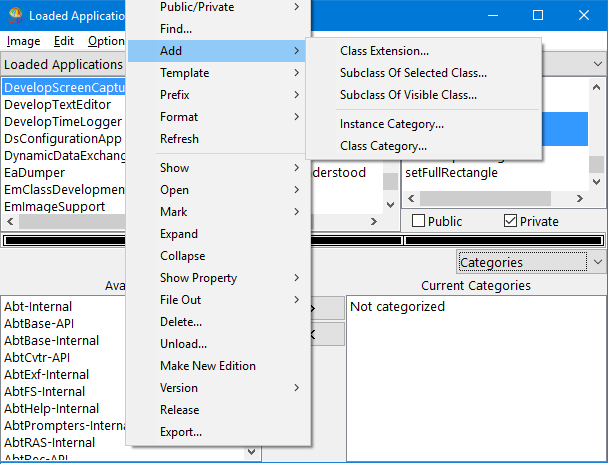This screenshot has height=464, width=609.
Task: Select Make New Edition menu item
Action: click(x=207, y=366)
